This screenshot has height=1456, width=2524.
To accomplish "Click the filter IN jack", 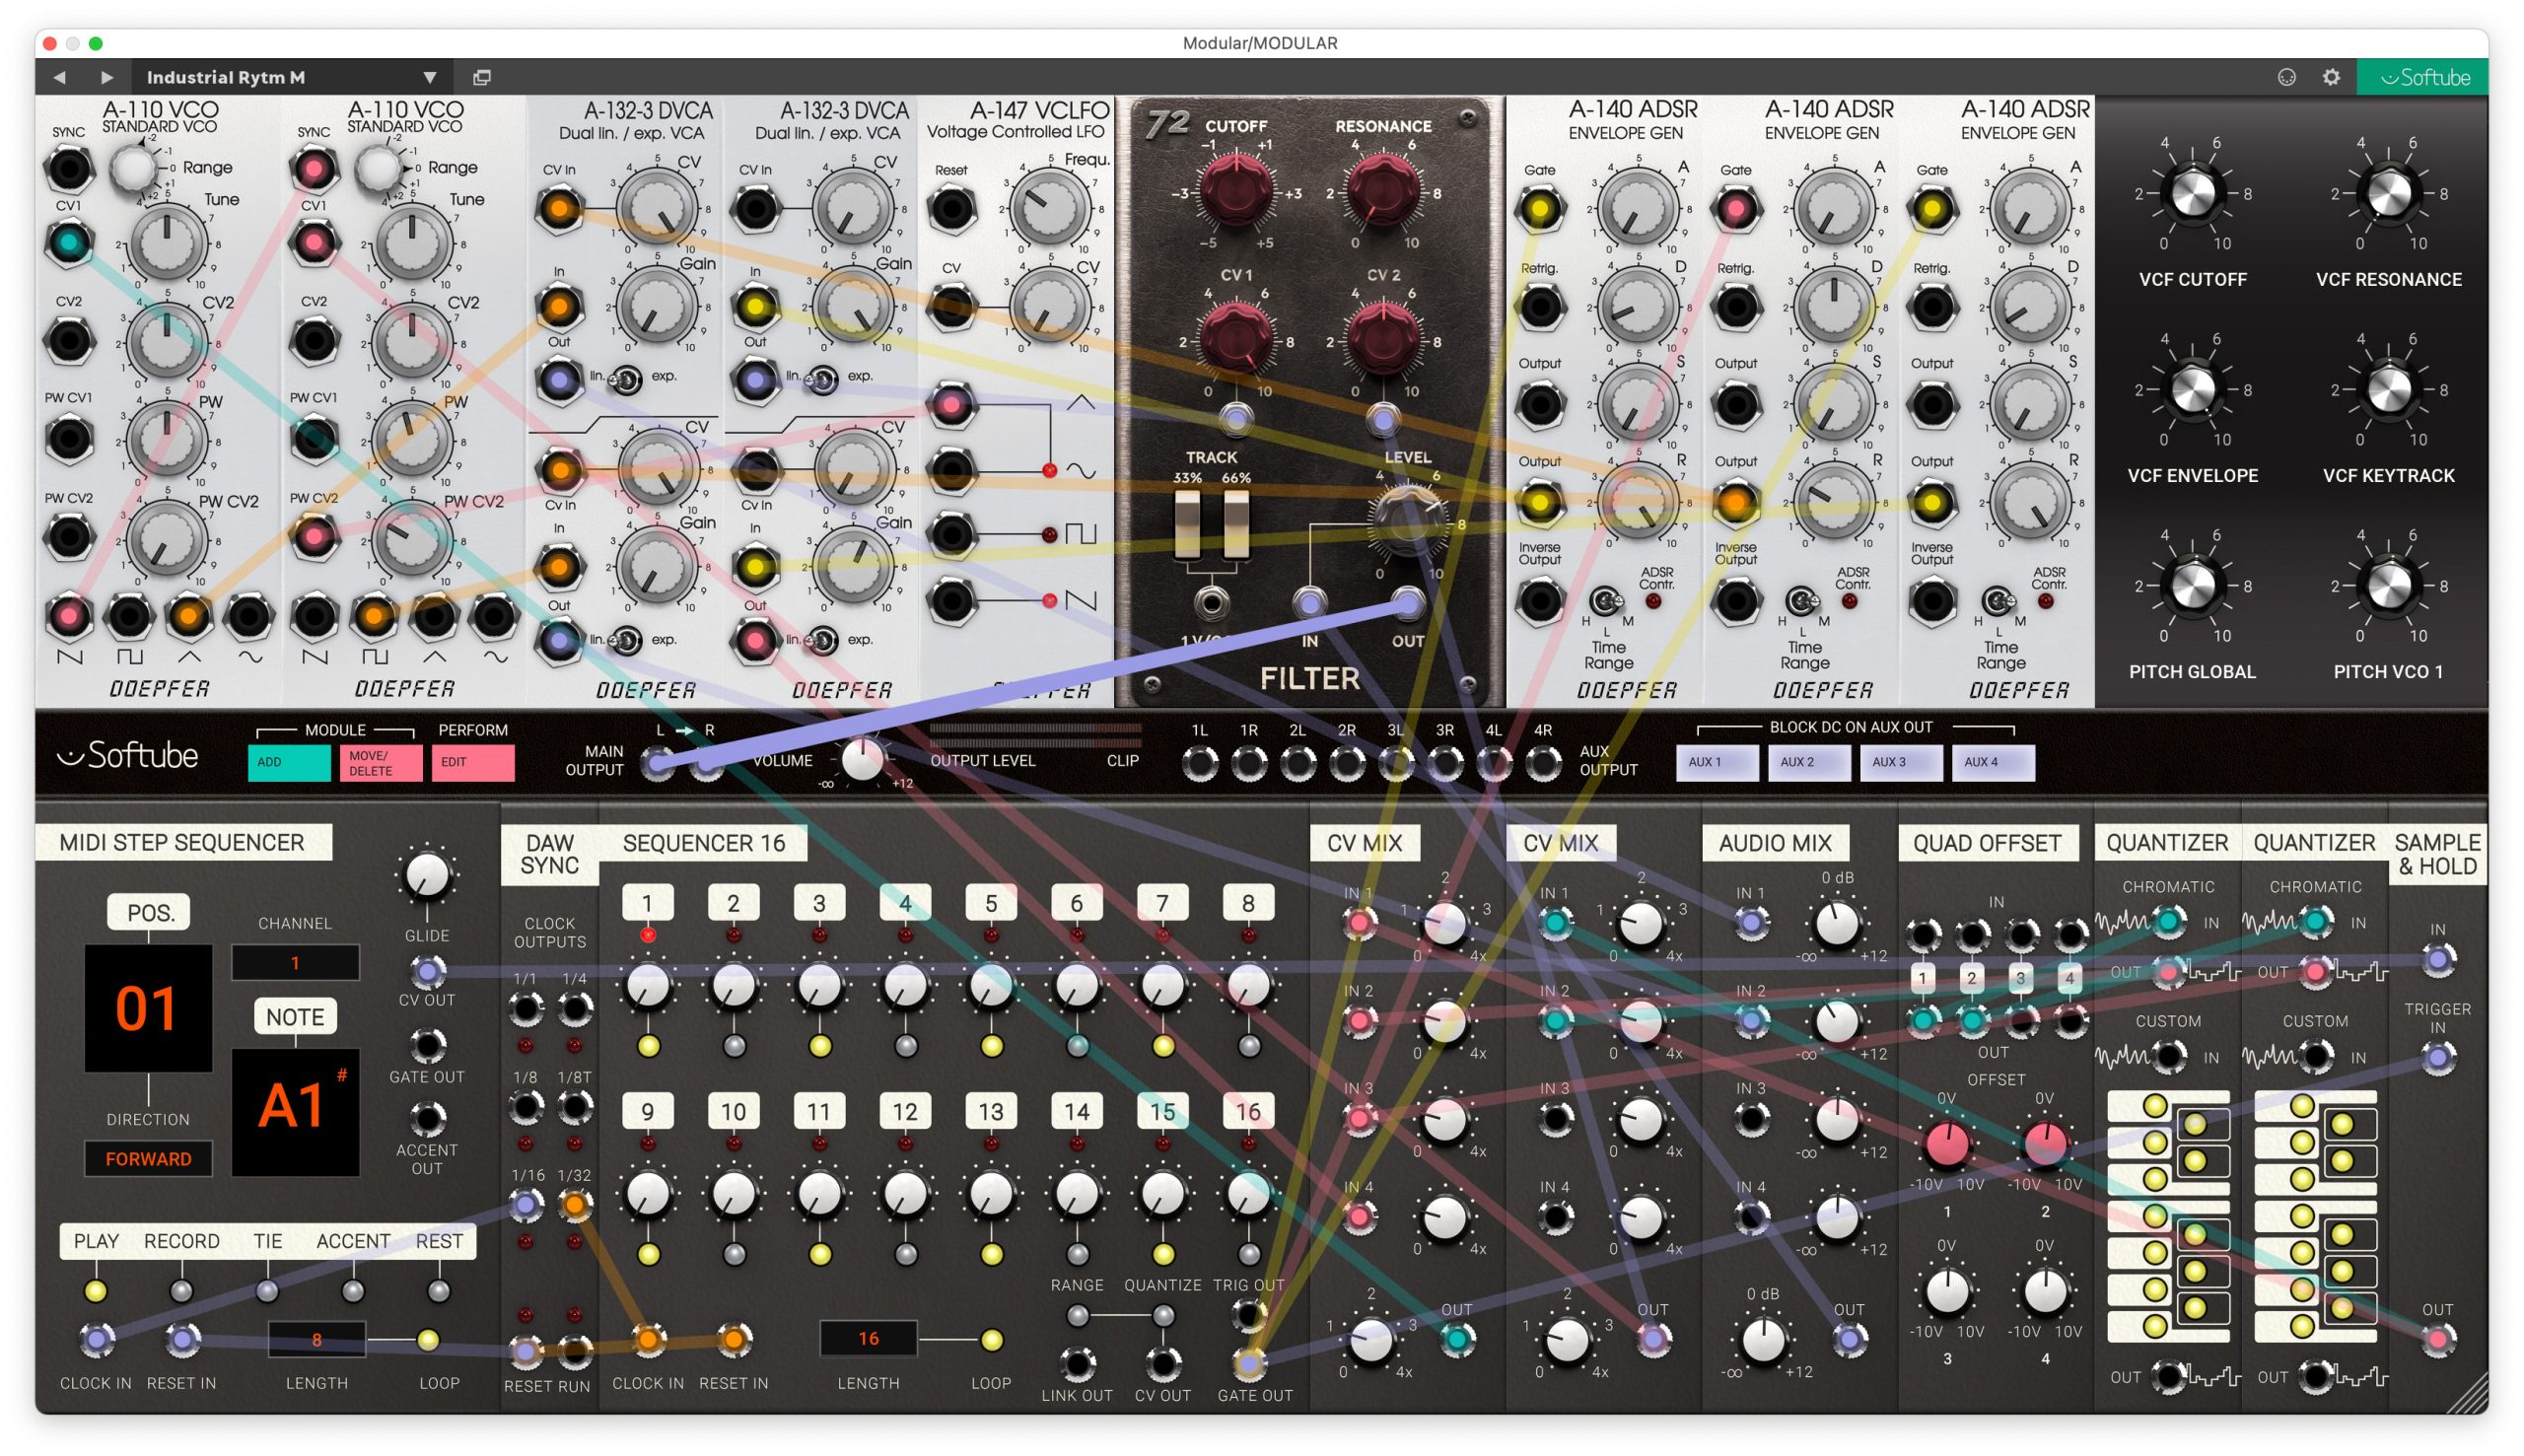I will tap(1310, 602).
